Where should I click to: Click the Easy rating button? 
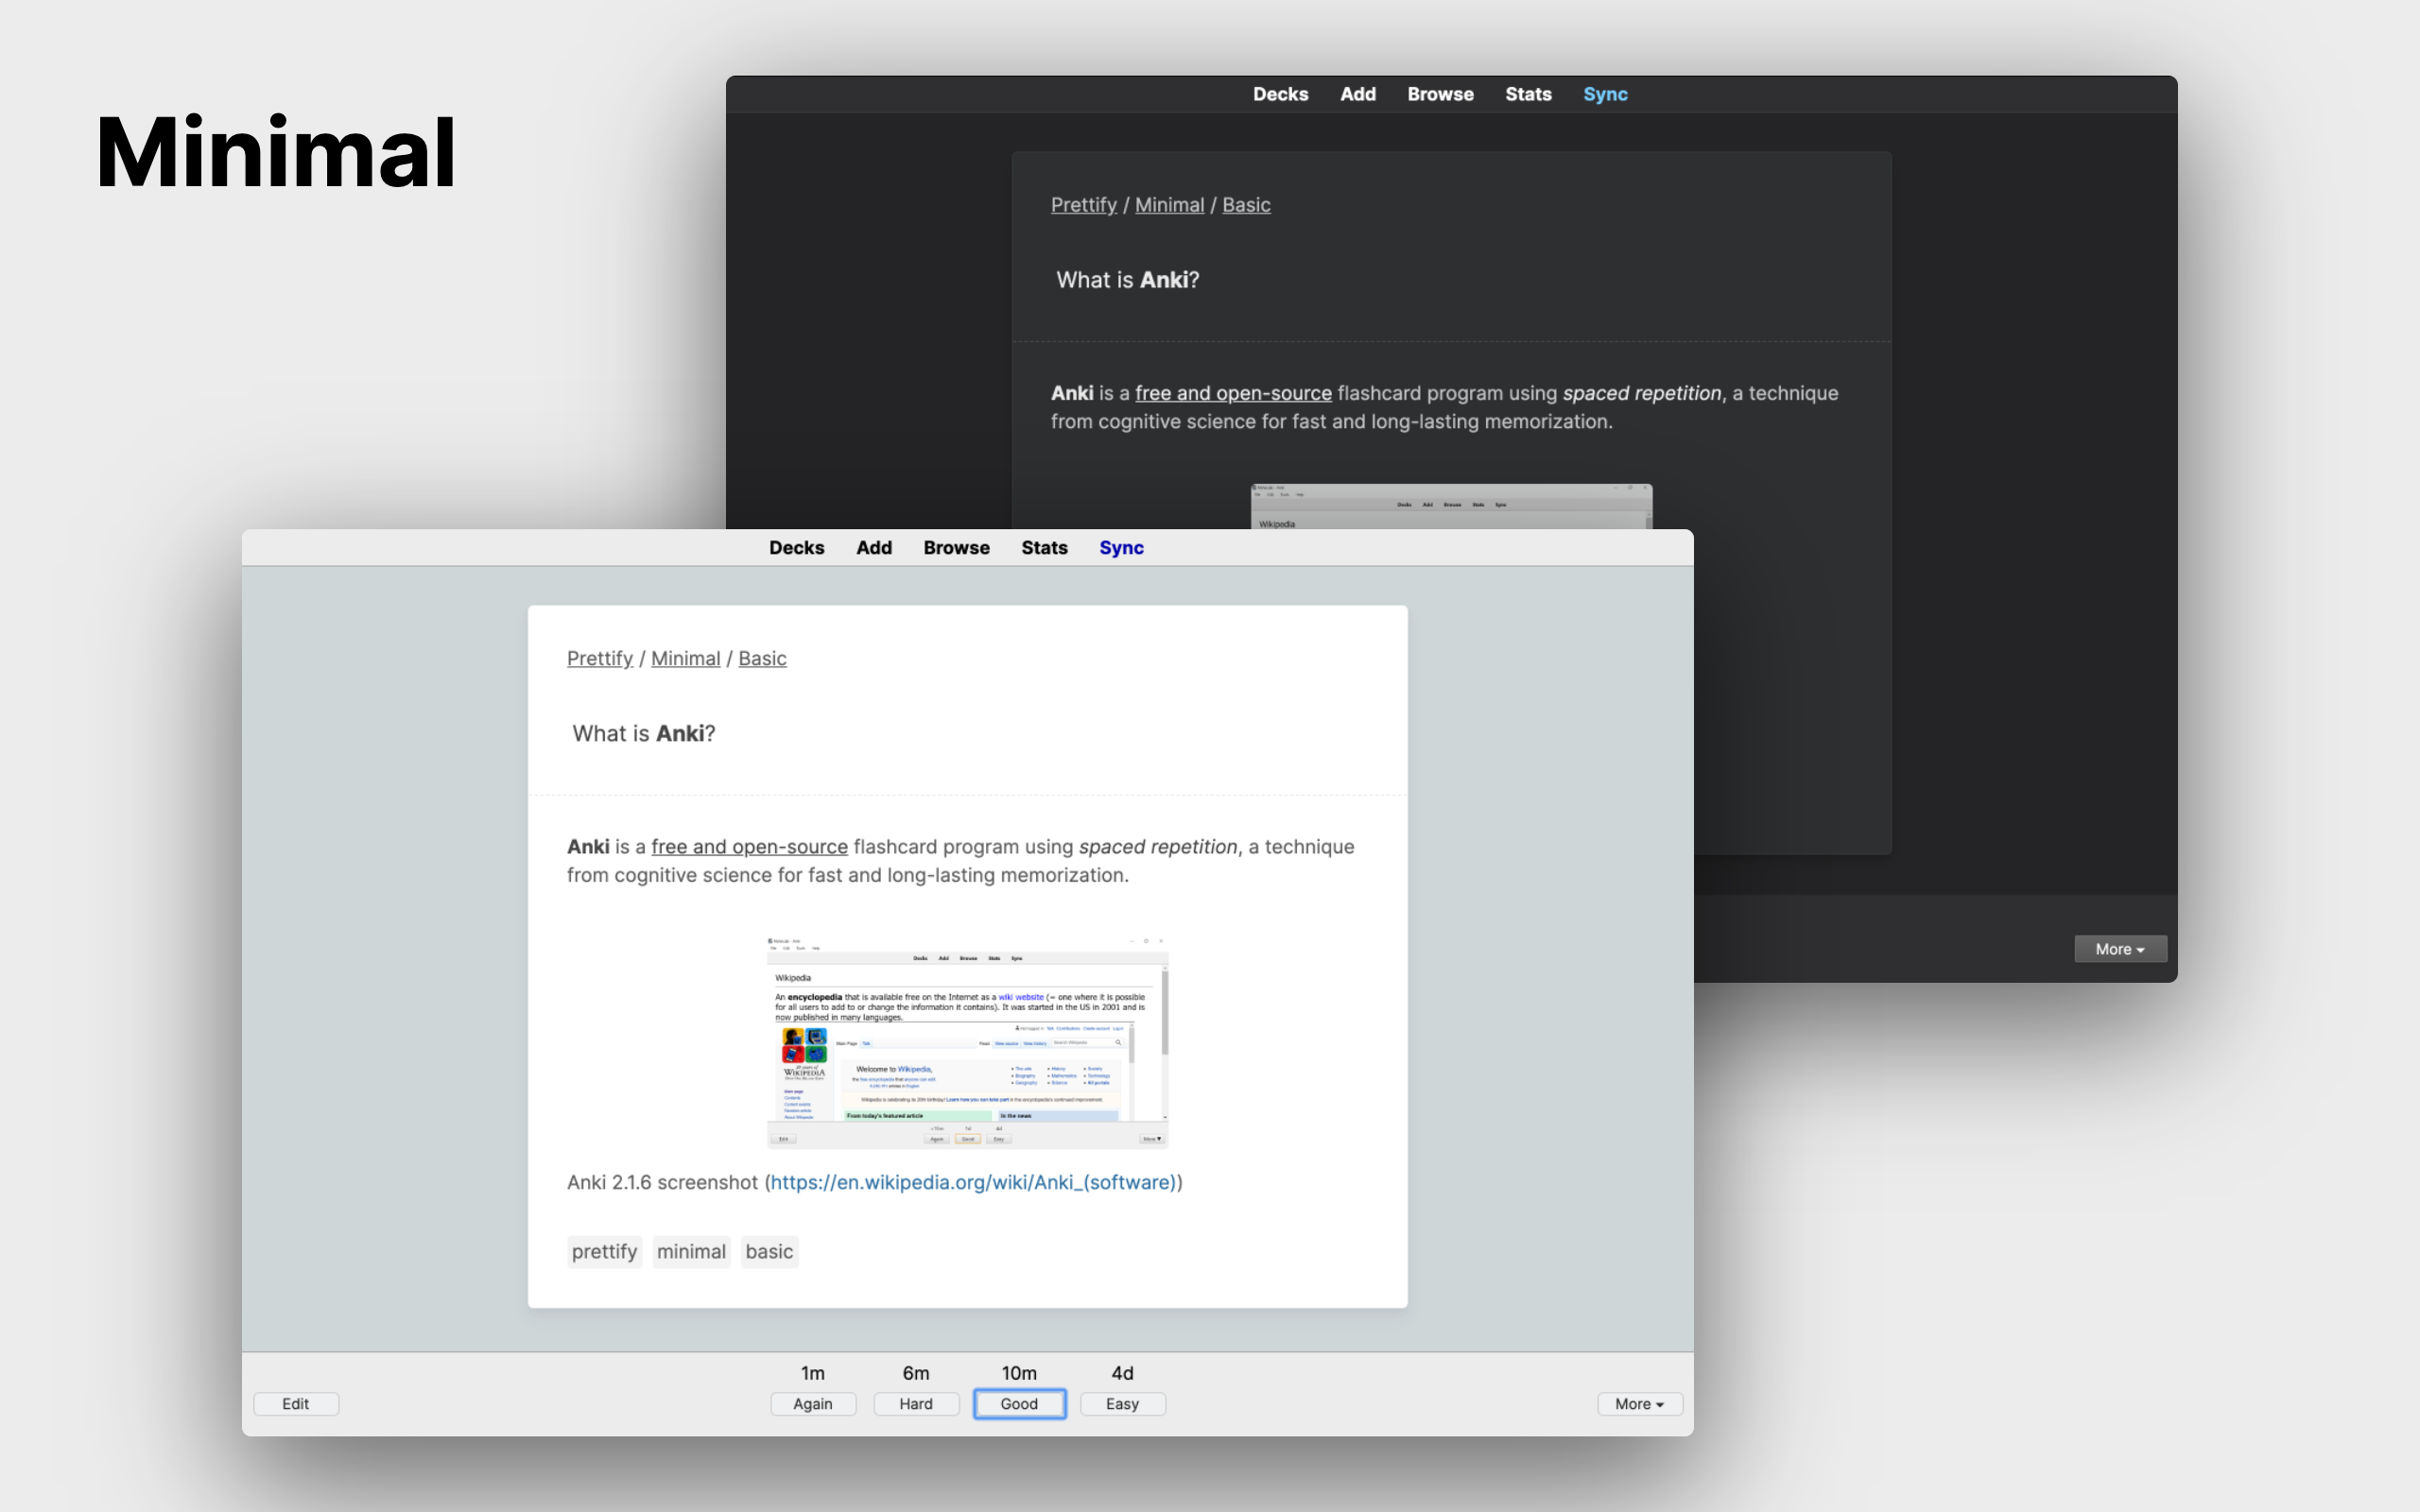coord(1122,1402)
